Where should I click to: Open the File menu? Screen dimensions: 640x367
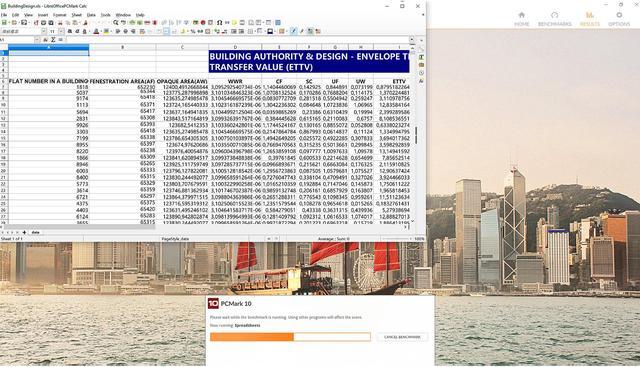click(4, 15)
